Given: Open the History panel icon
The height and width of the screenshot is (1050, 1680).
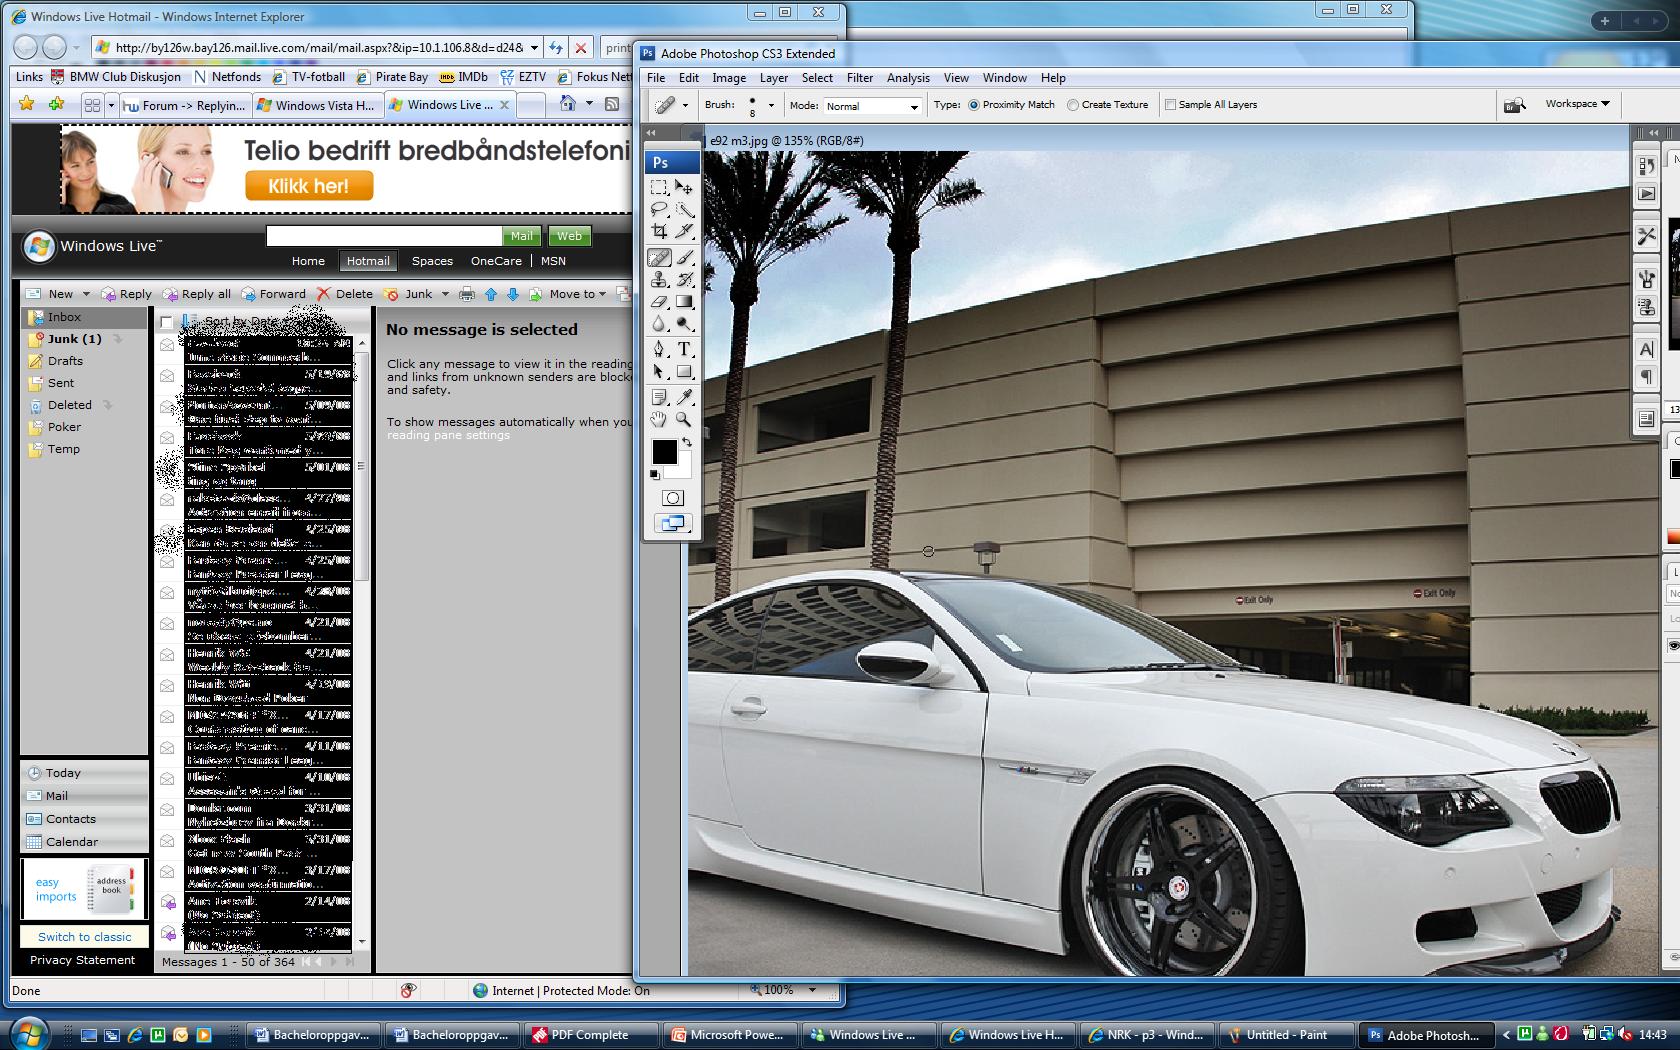Looking at the screenshot, I should (1646, 167).
